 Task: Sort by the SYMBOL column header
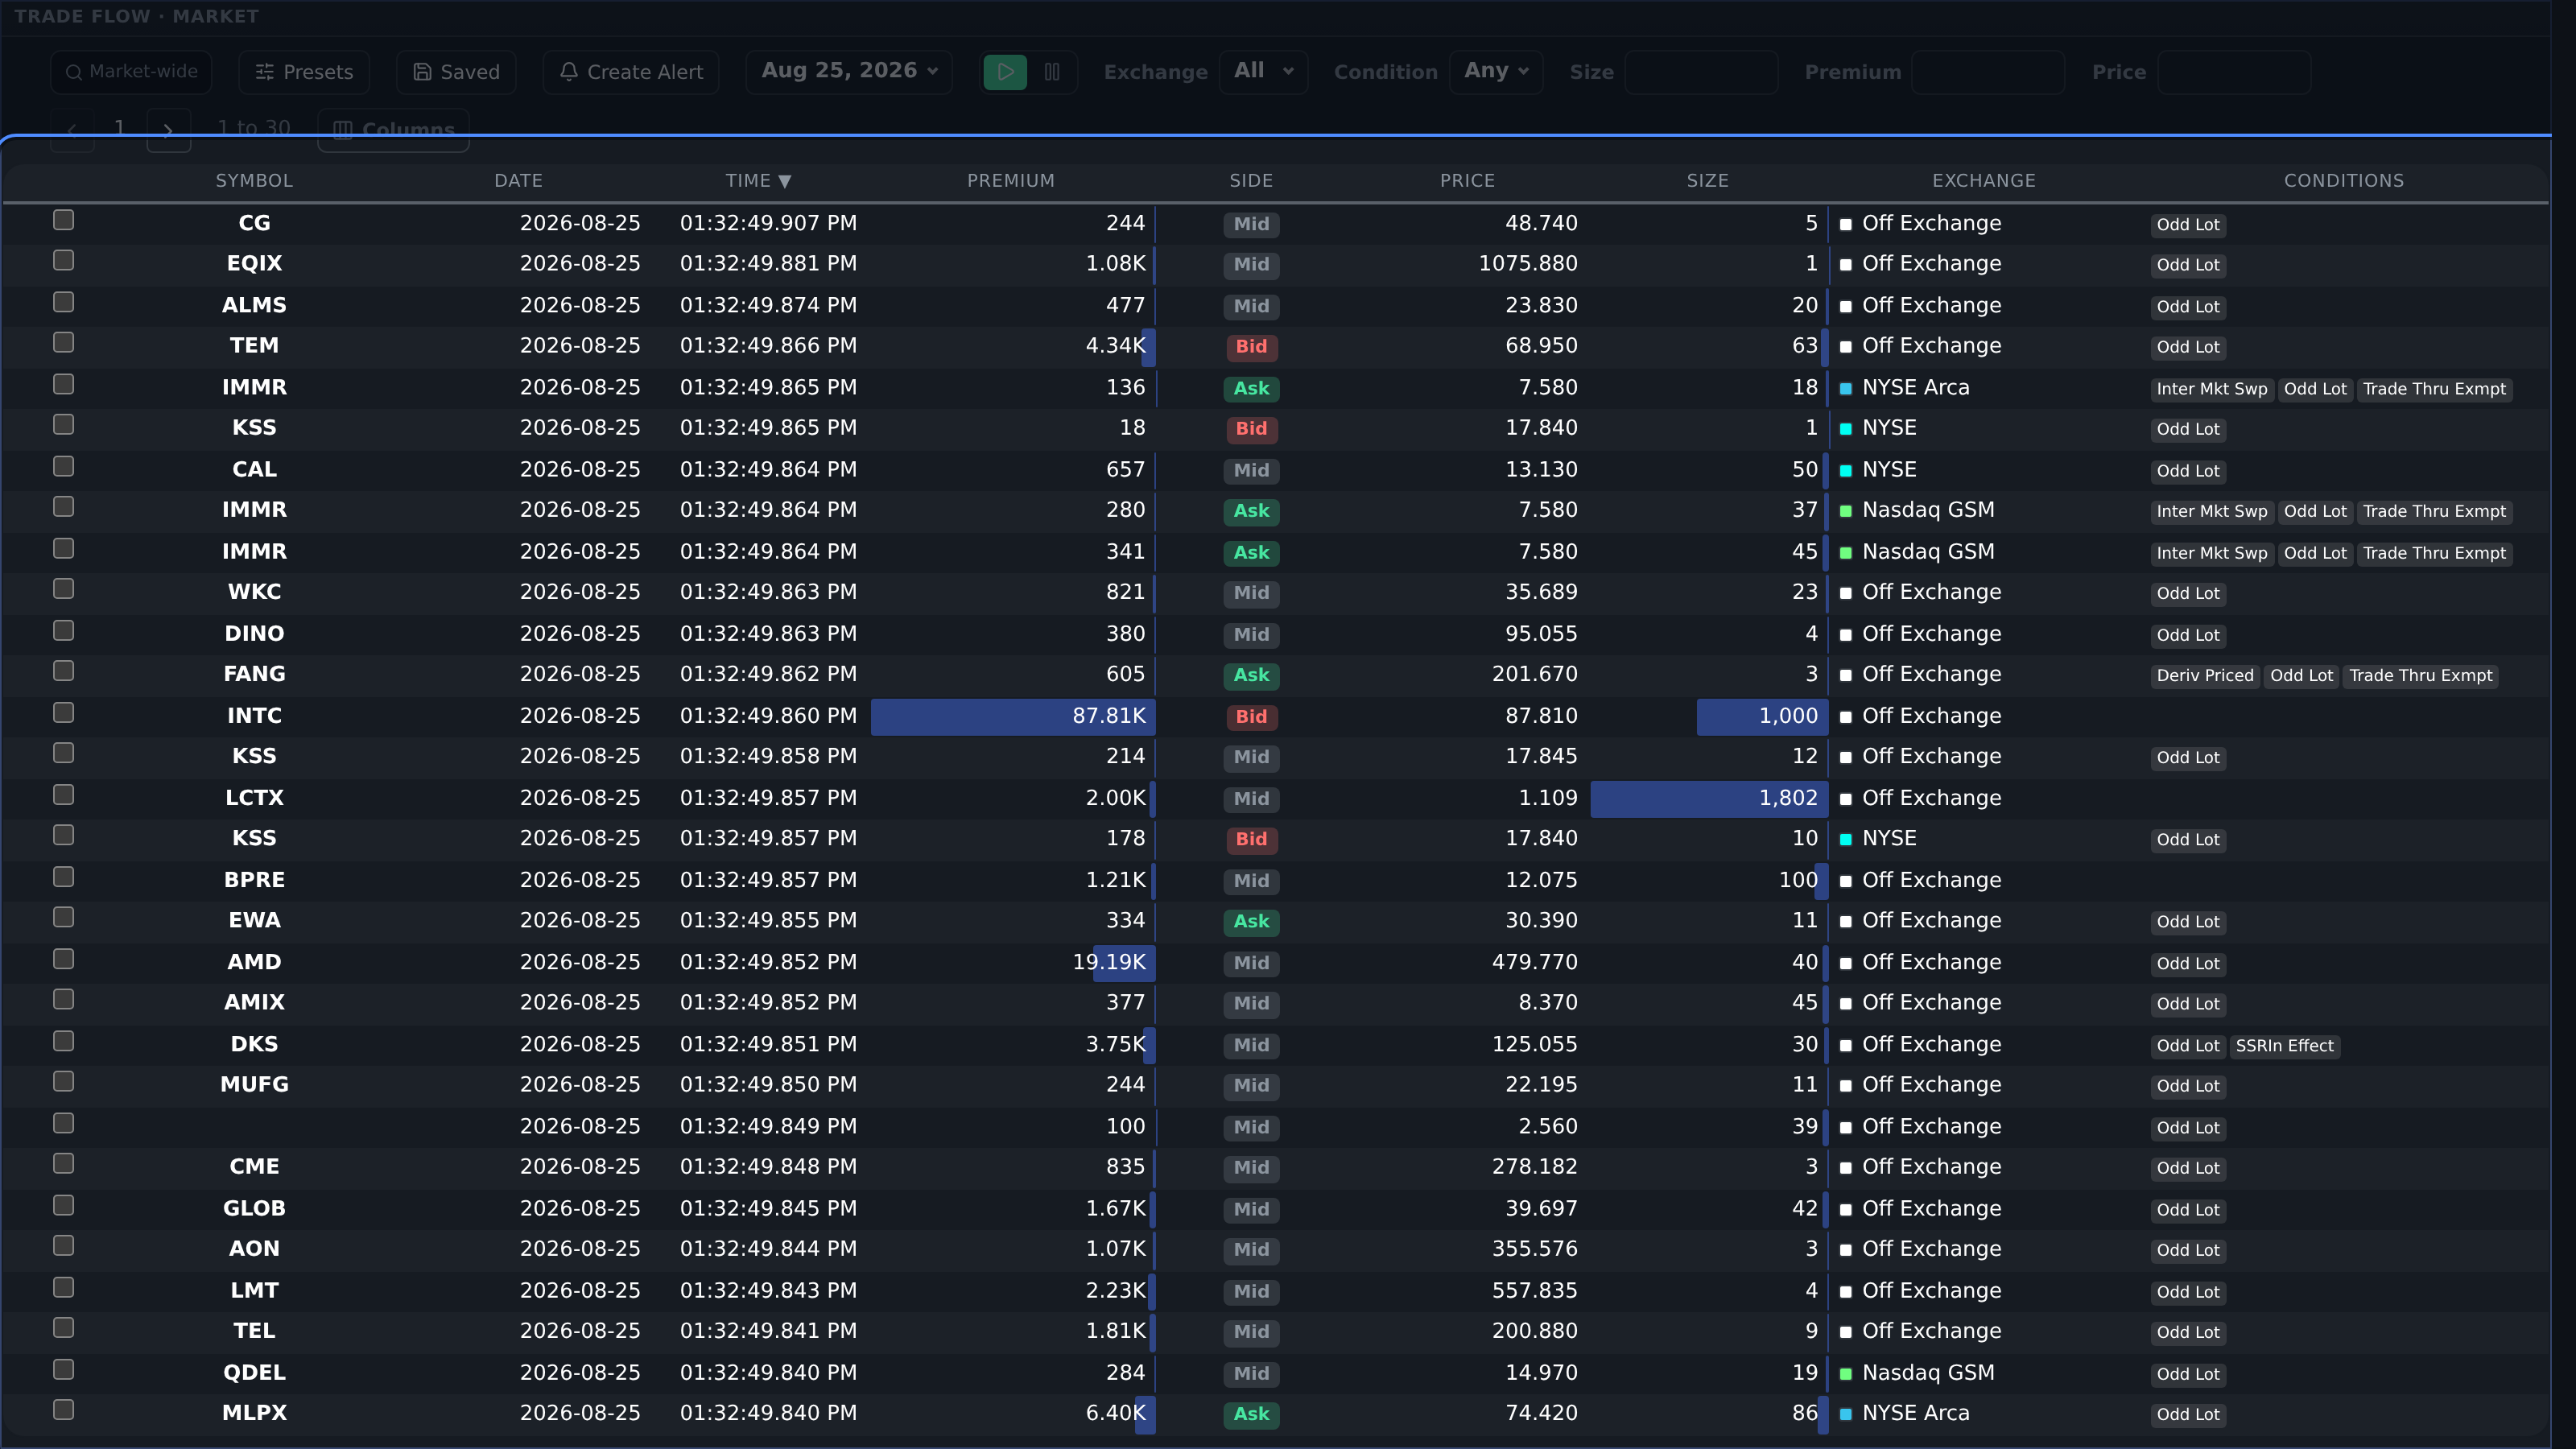click(254, 181)
